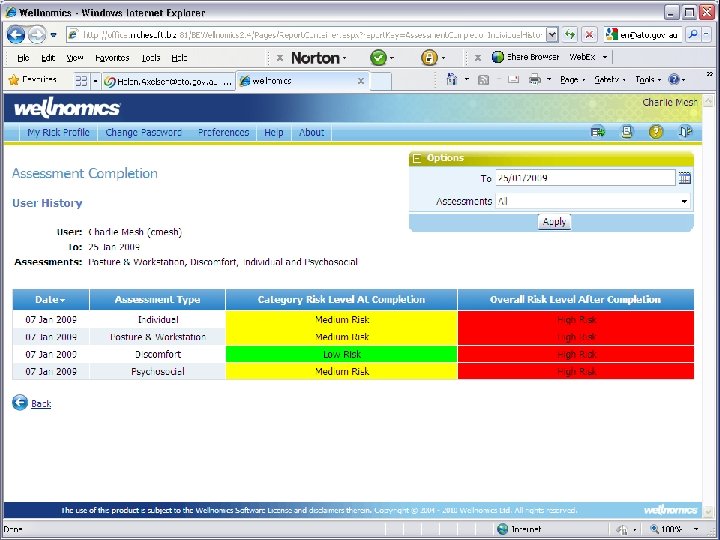Viewport: 720px width, 540px height.
Task: Sort table by the Date column header
Action: 51,299
